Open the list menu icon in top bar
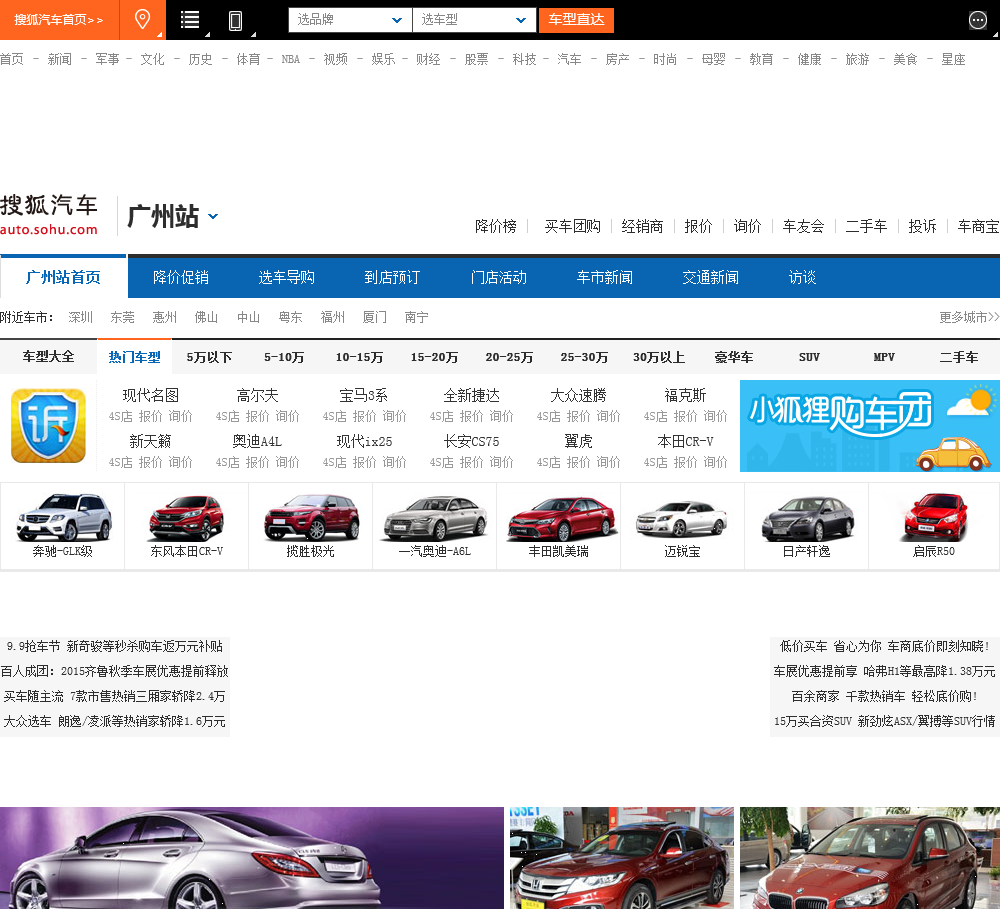This screenshot has width=1000, height=909. (190, 20)
